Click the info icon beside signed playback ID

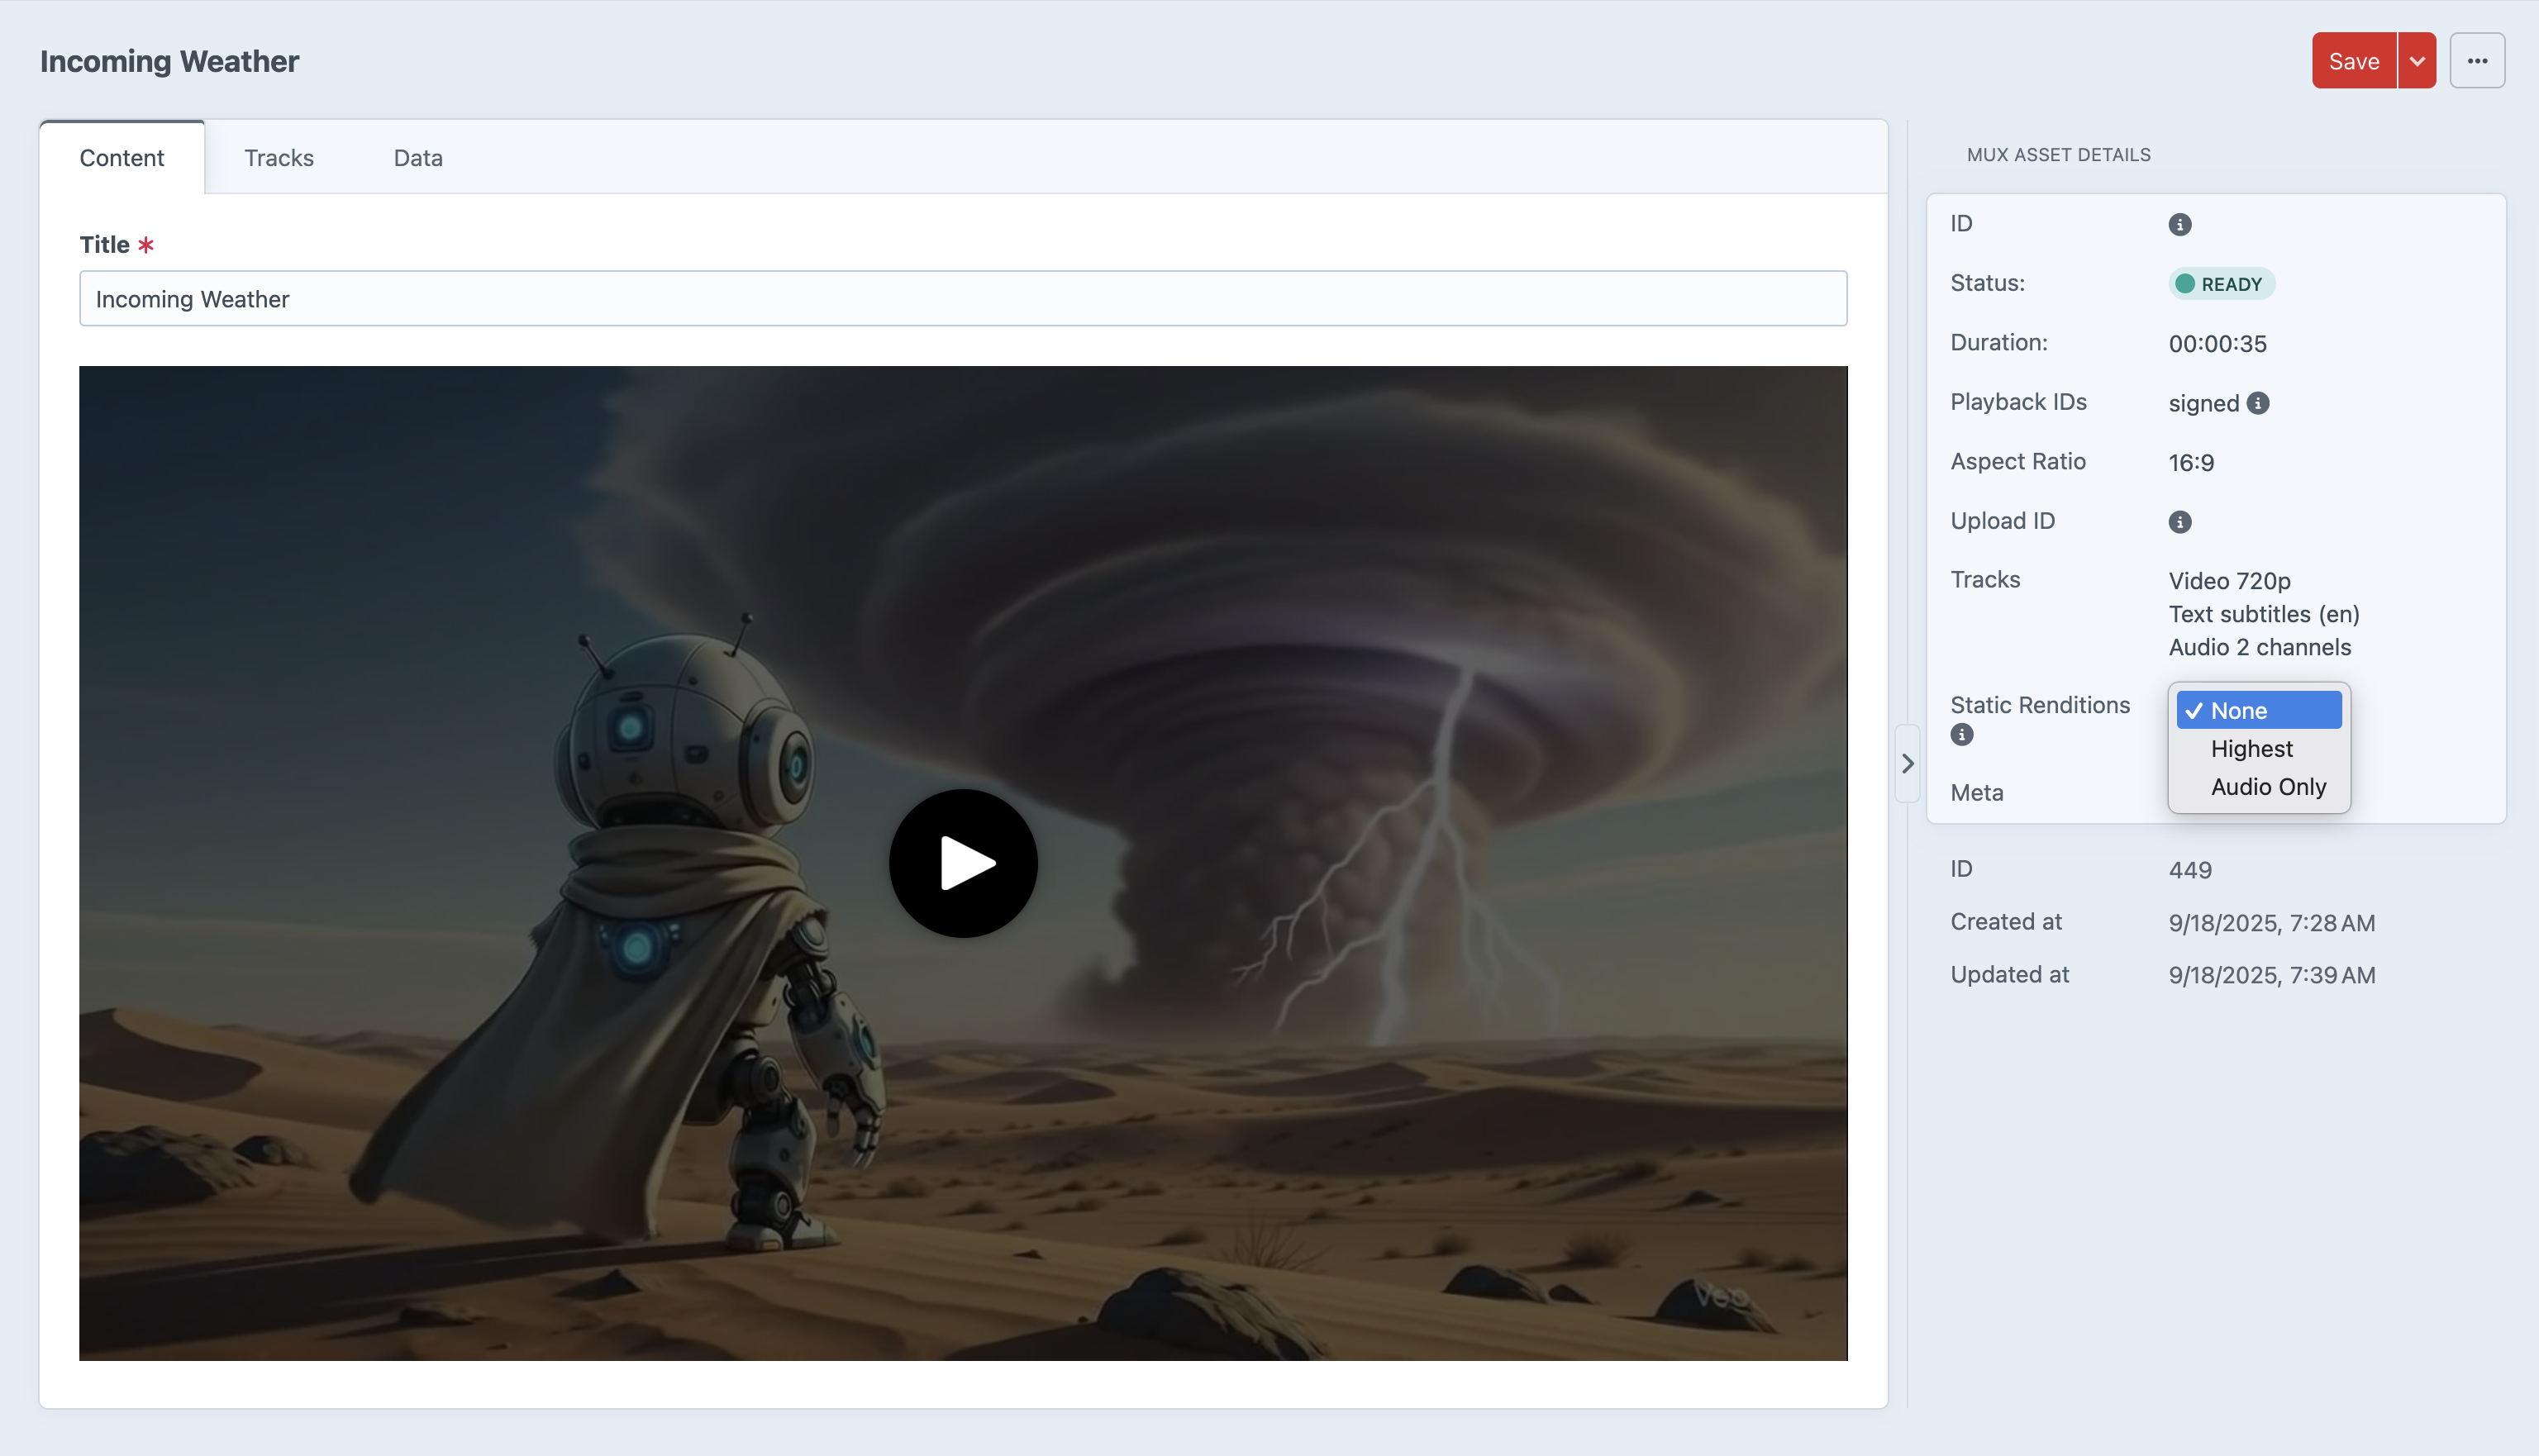click(x=2257, y=403)
